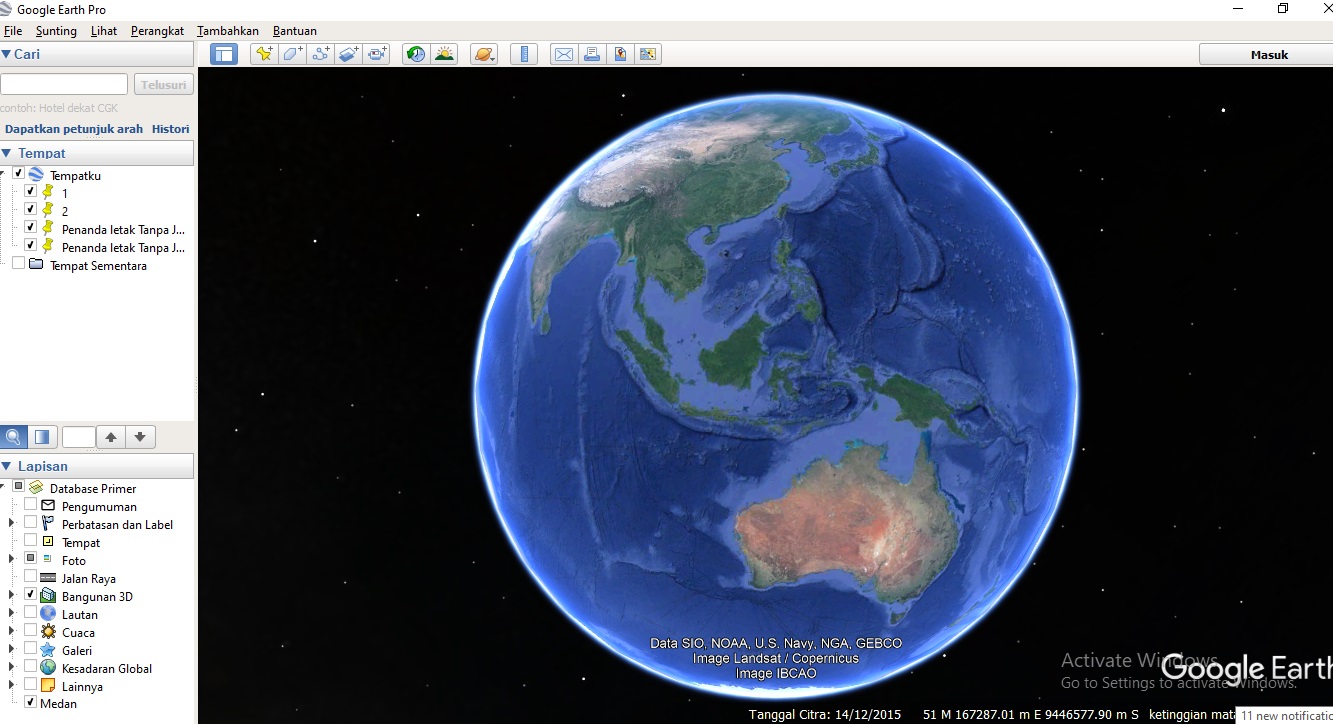Disable the Bangunan 3D layer checkbox
This screenshot has width=1333, height=724.
coord(30,595)
